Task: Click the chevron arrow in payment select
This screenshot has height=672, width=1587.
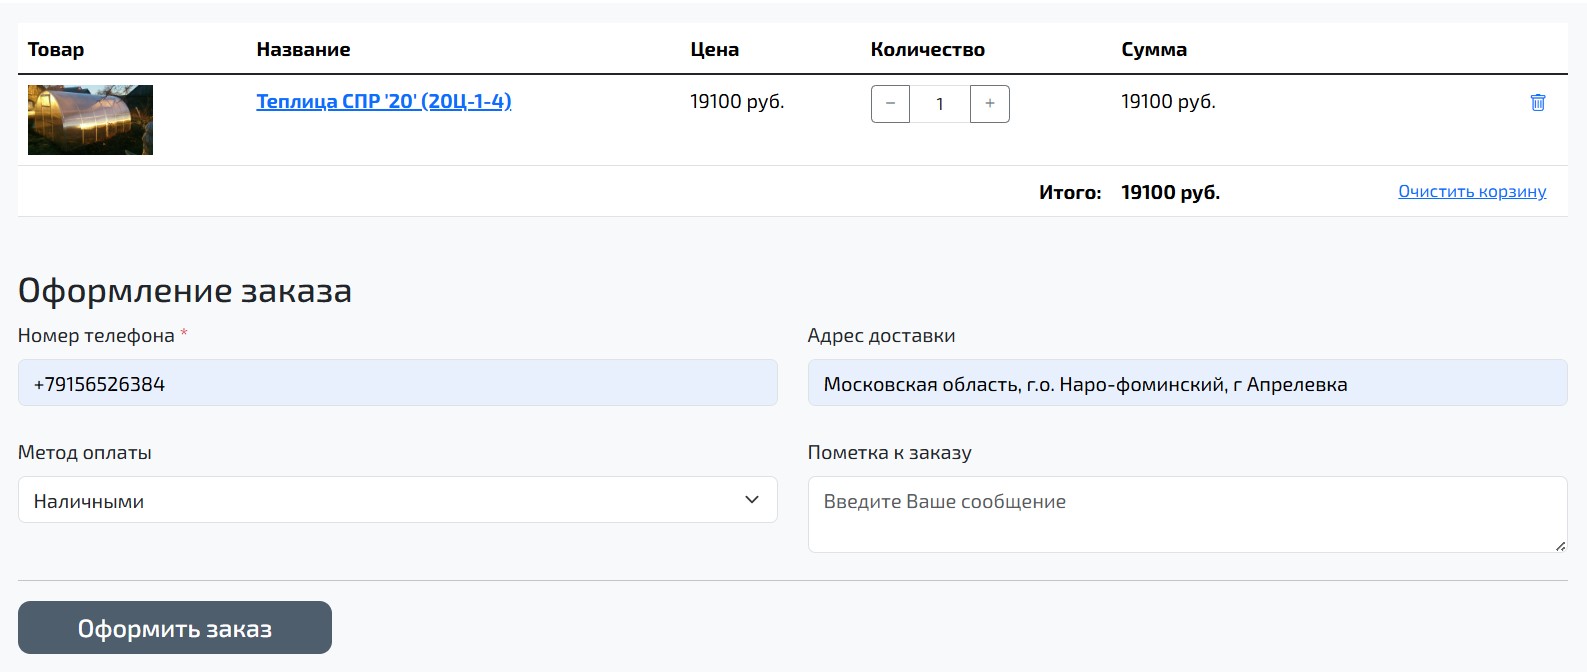Action: point(752,500)
